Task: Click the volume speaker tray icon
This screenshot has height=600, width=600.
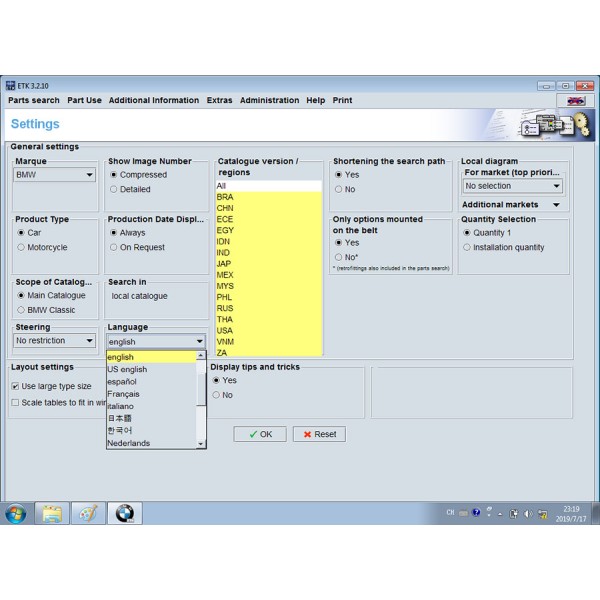Action: click(528, 514)
